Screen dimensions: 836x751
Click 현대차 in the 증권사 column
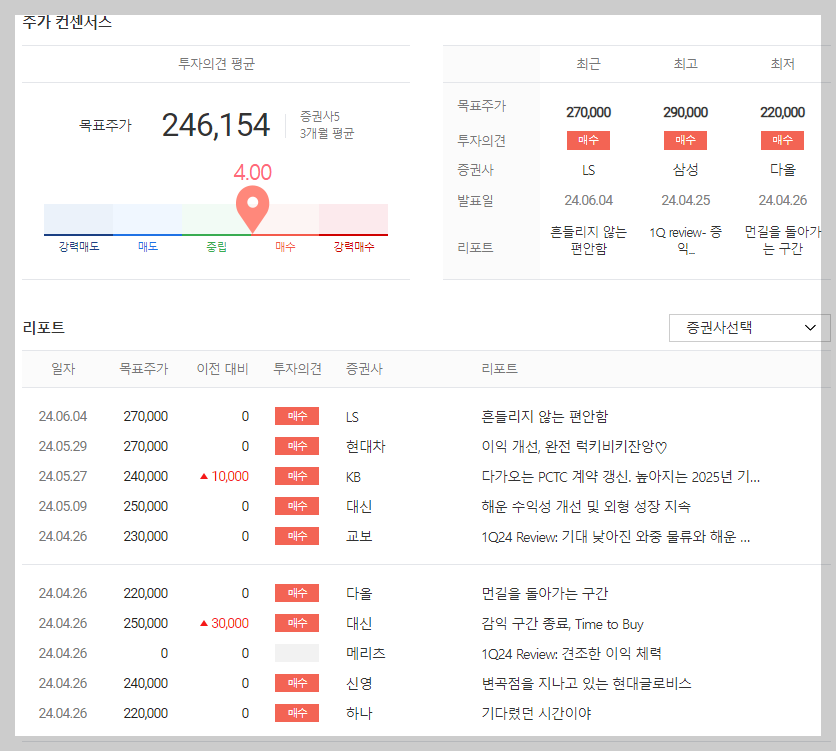(366, 446)
